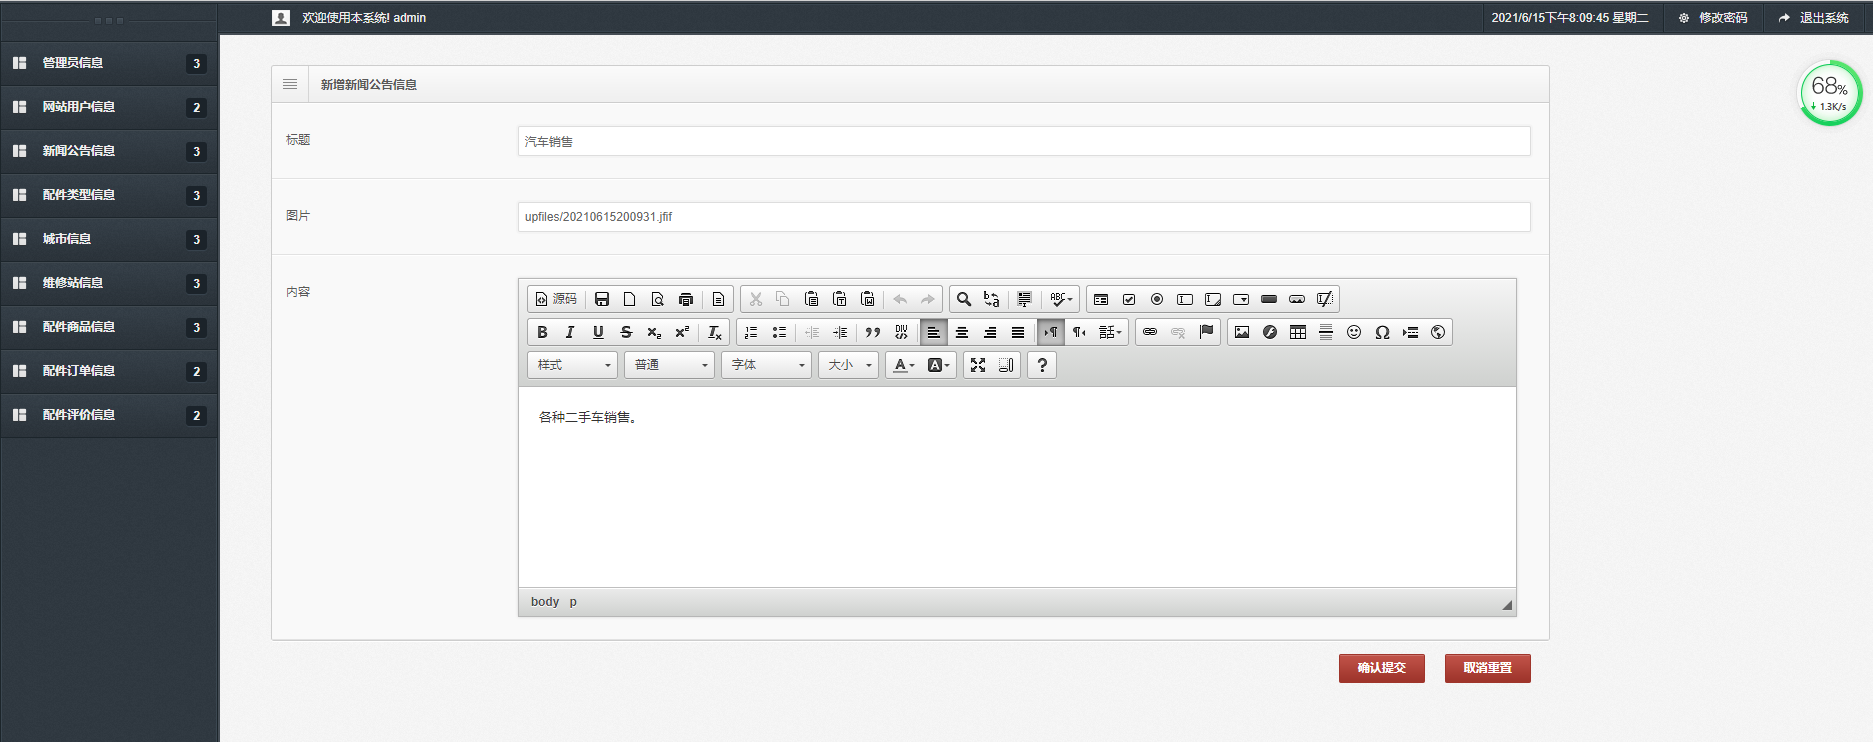Insert a block quote
The height and width of the screenshot is (742, 1873).
pyautogui.click(x=873, y=332)
